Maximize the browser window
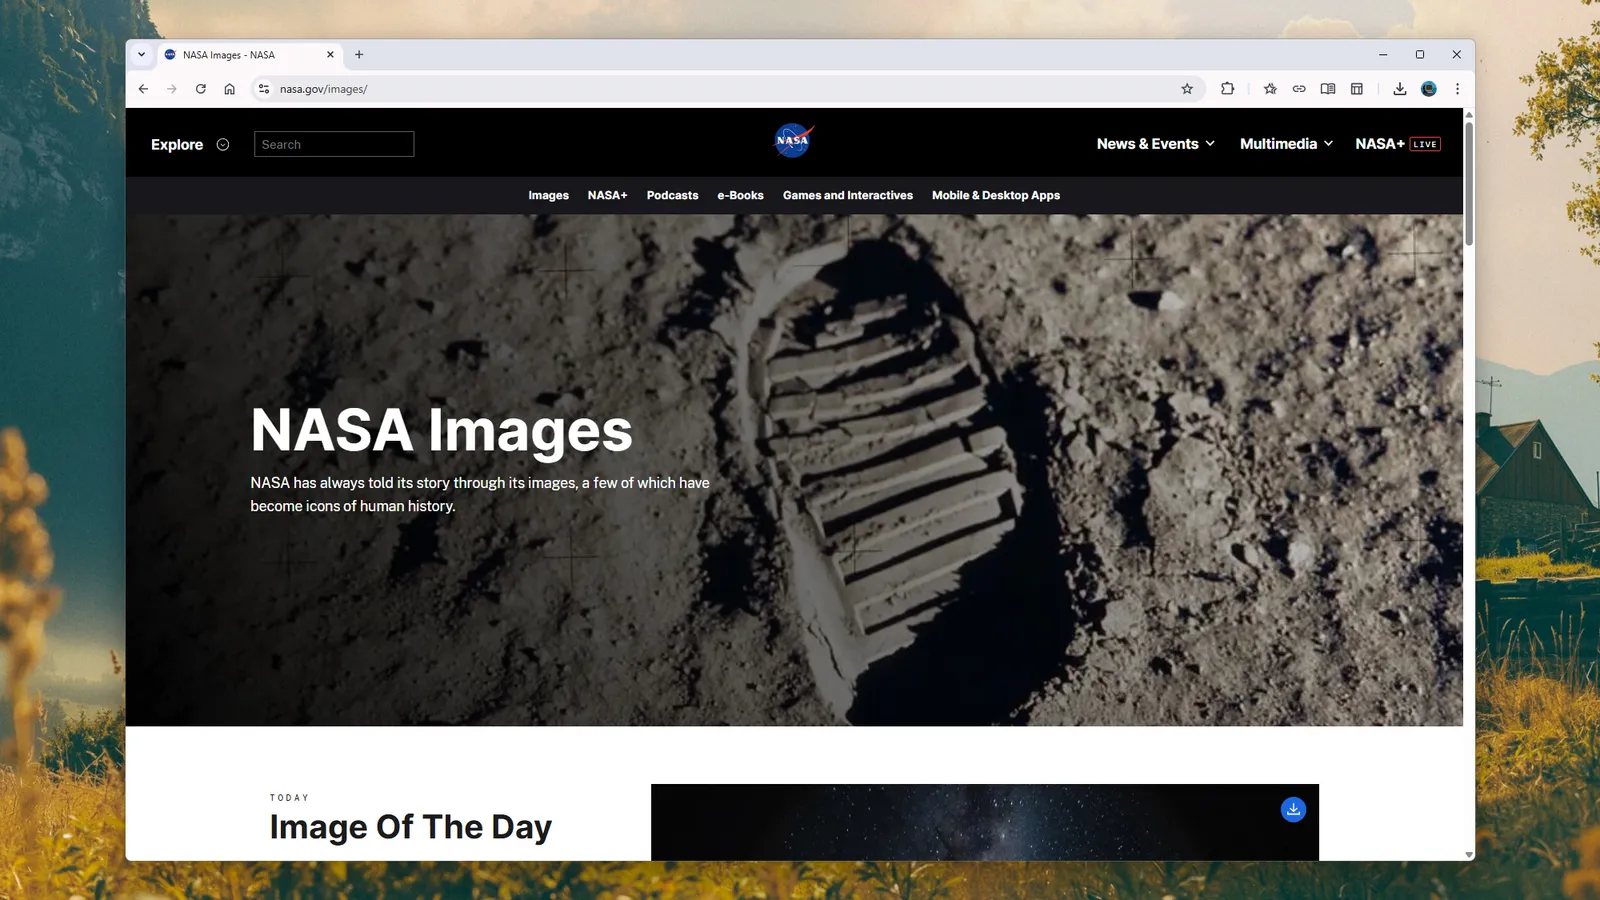 coord(1420,55)
